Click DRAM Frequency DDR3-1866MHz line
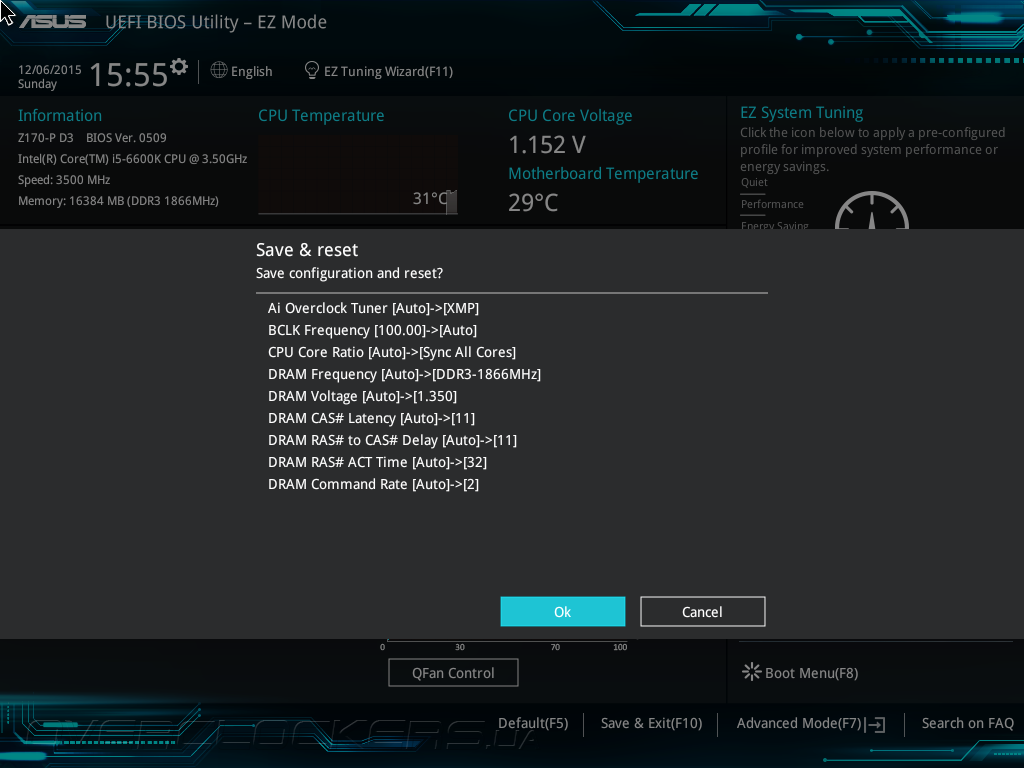The width and height of the screenshot is (1024, 768). [404, 374]
